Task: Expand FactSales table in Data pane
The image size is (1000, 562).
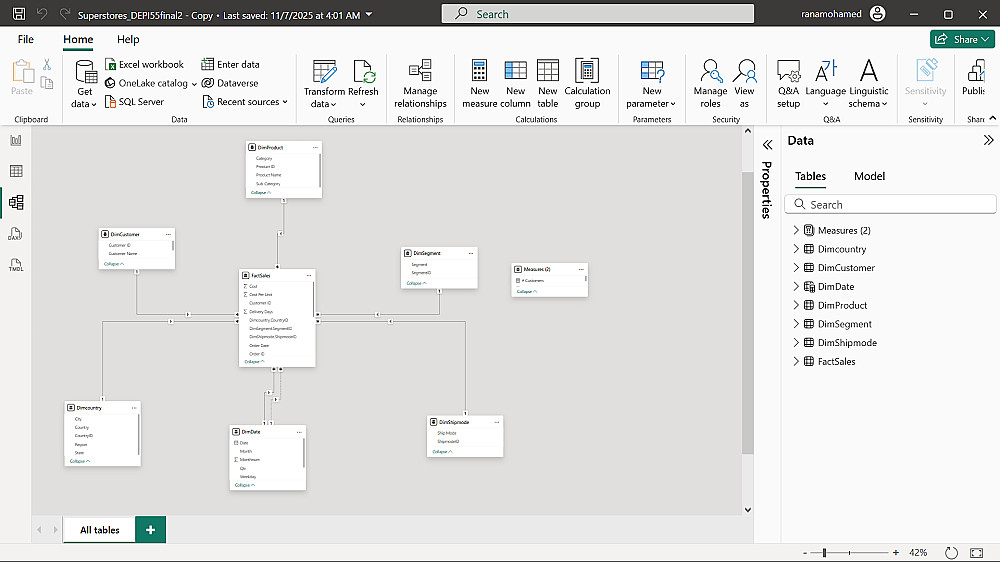Action: pos(796,361)
